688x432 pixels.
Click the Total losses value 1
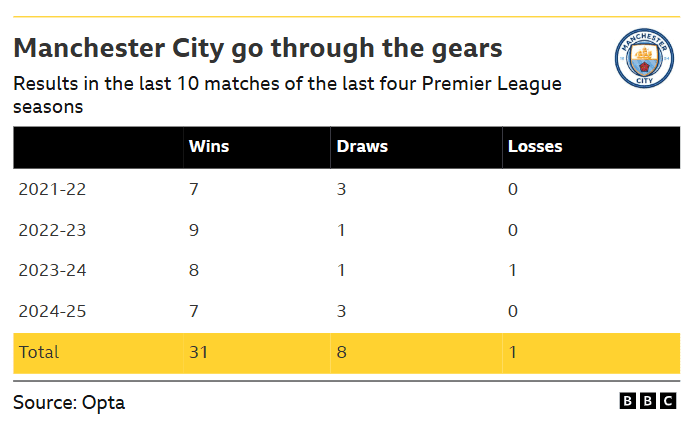pos(513,352)
